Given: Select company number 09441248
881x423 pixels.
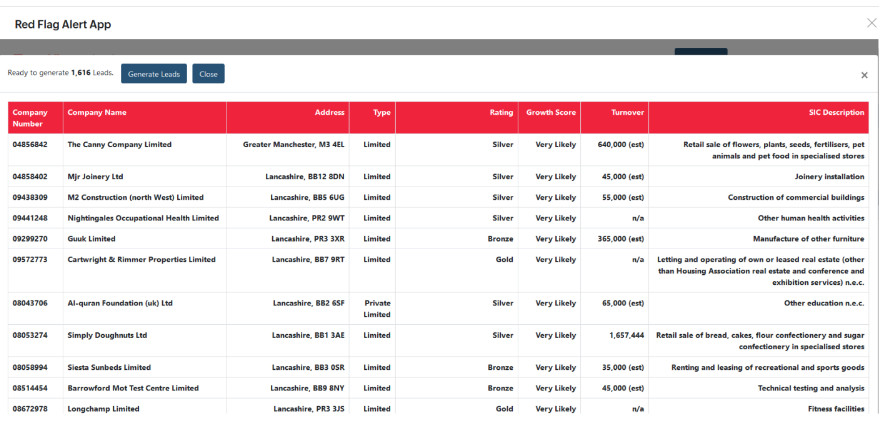Looking at the screenshot, I should pyautogui.click(x=30, y=218).
